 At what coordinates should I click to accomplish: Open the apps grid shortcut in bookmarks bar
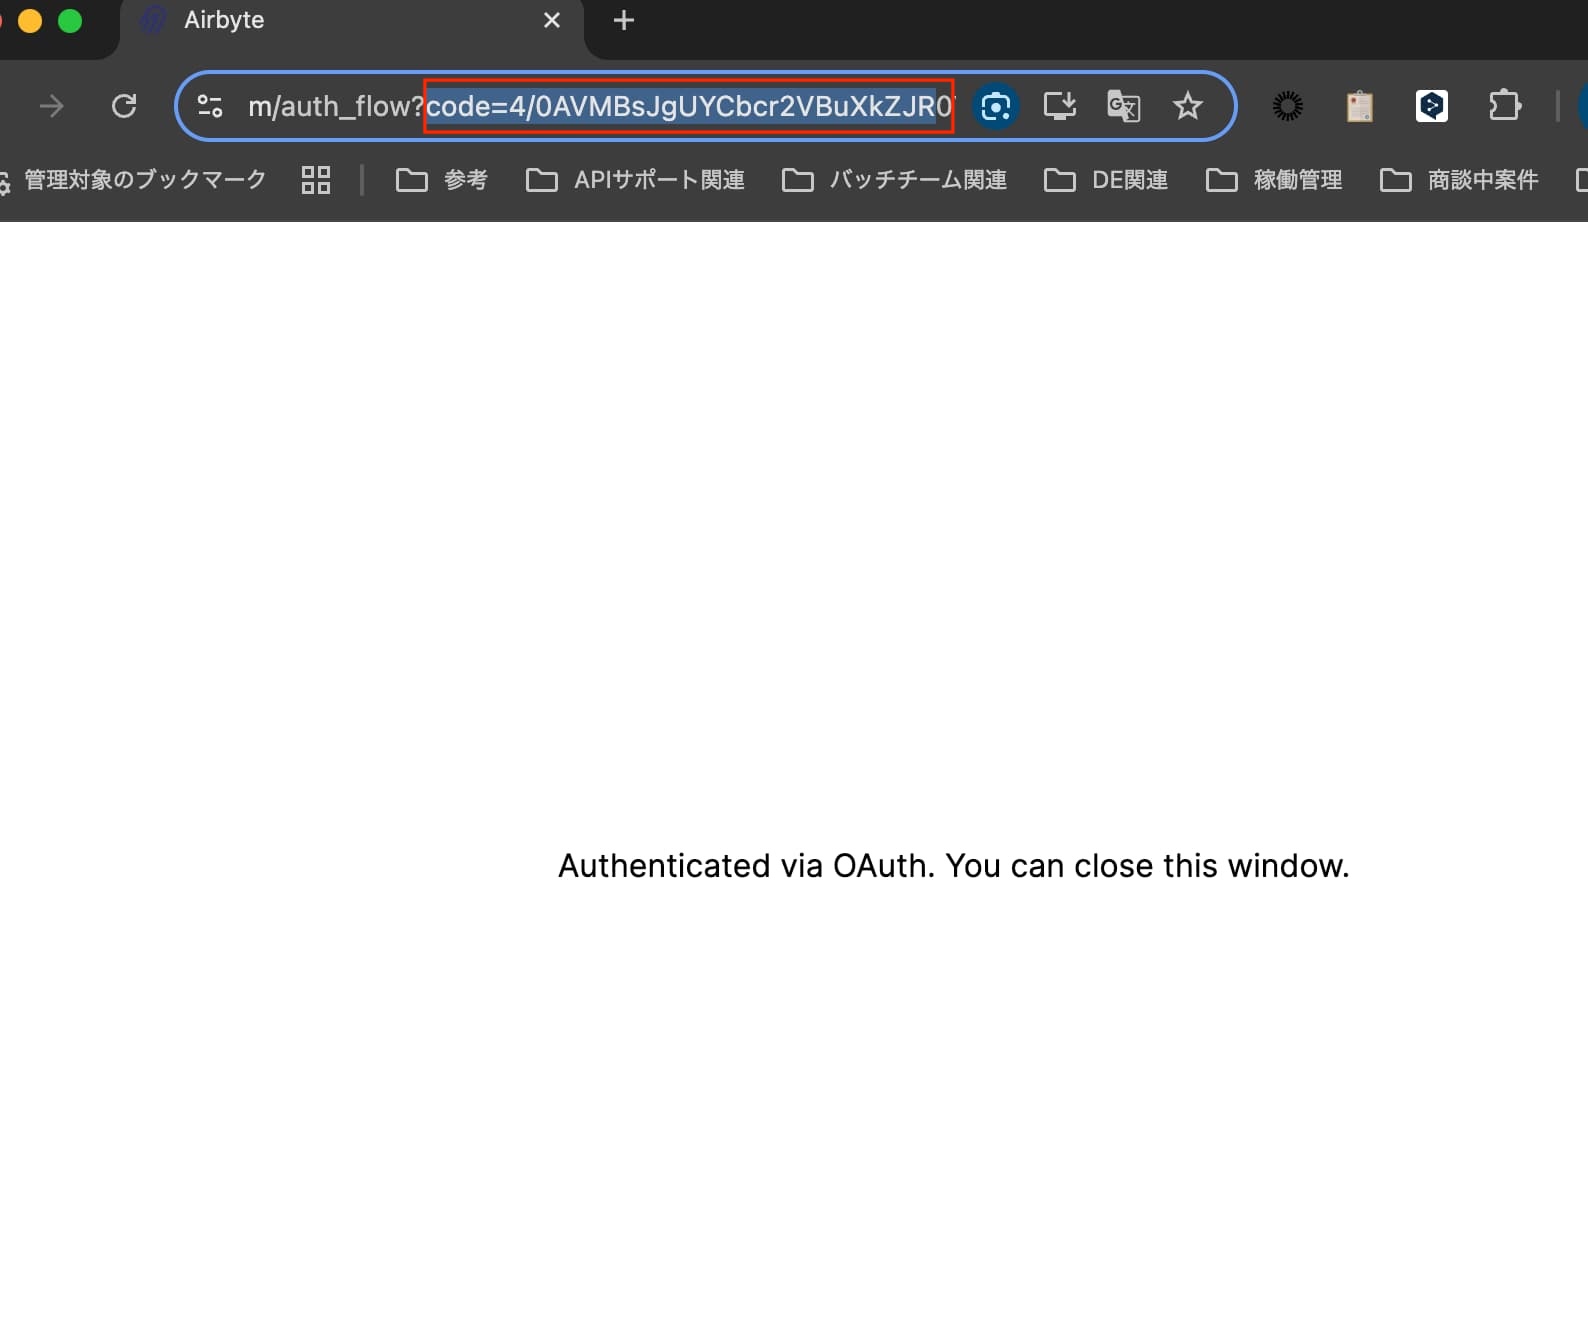316,180
